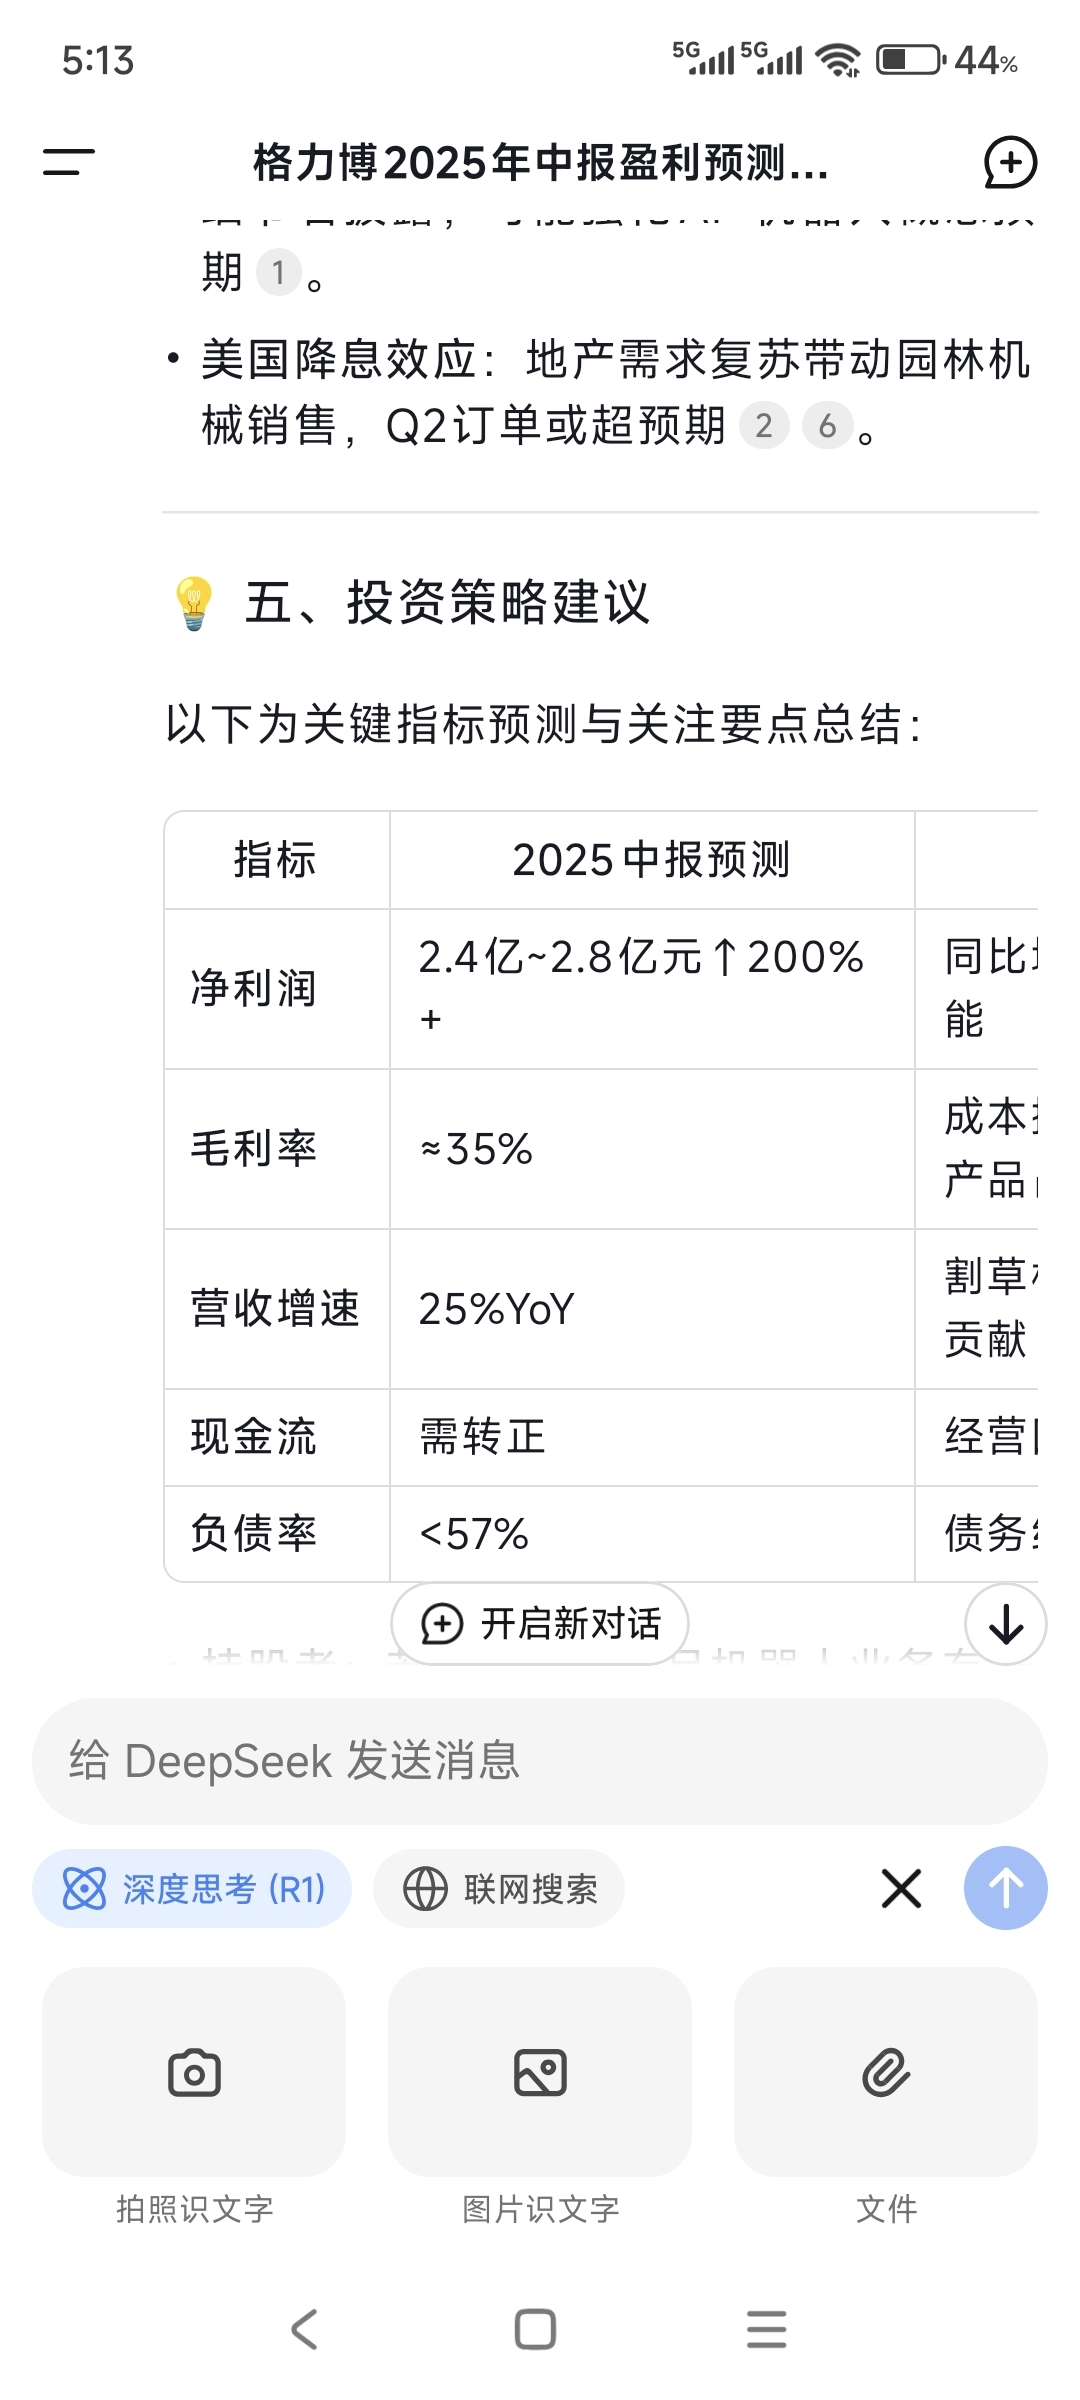This screenshot has width=1080, height=2400.
Task: Open camera for 拍照识文字
Action: point(194,2072)
